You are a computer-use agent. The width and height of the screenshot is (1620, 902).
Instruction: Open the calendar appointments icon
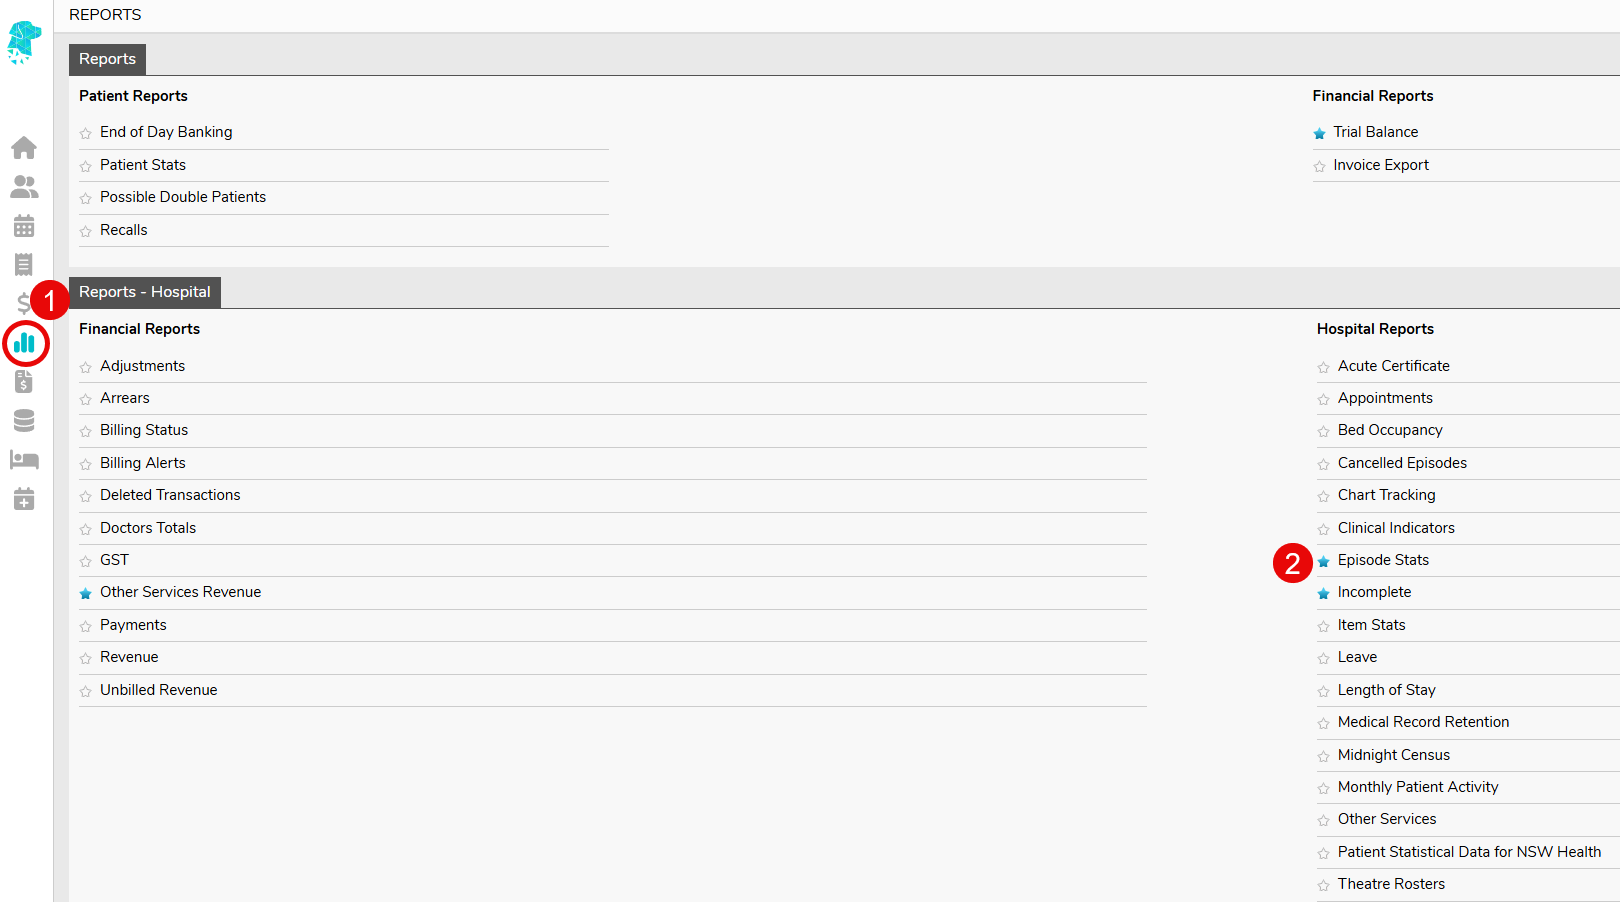24,226
